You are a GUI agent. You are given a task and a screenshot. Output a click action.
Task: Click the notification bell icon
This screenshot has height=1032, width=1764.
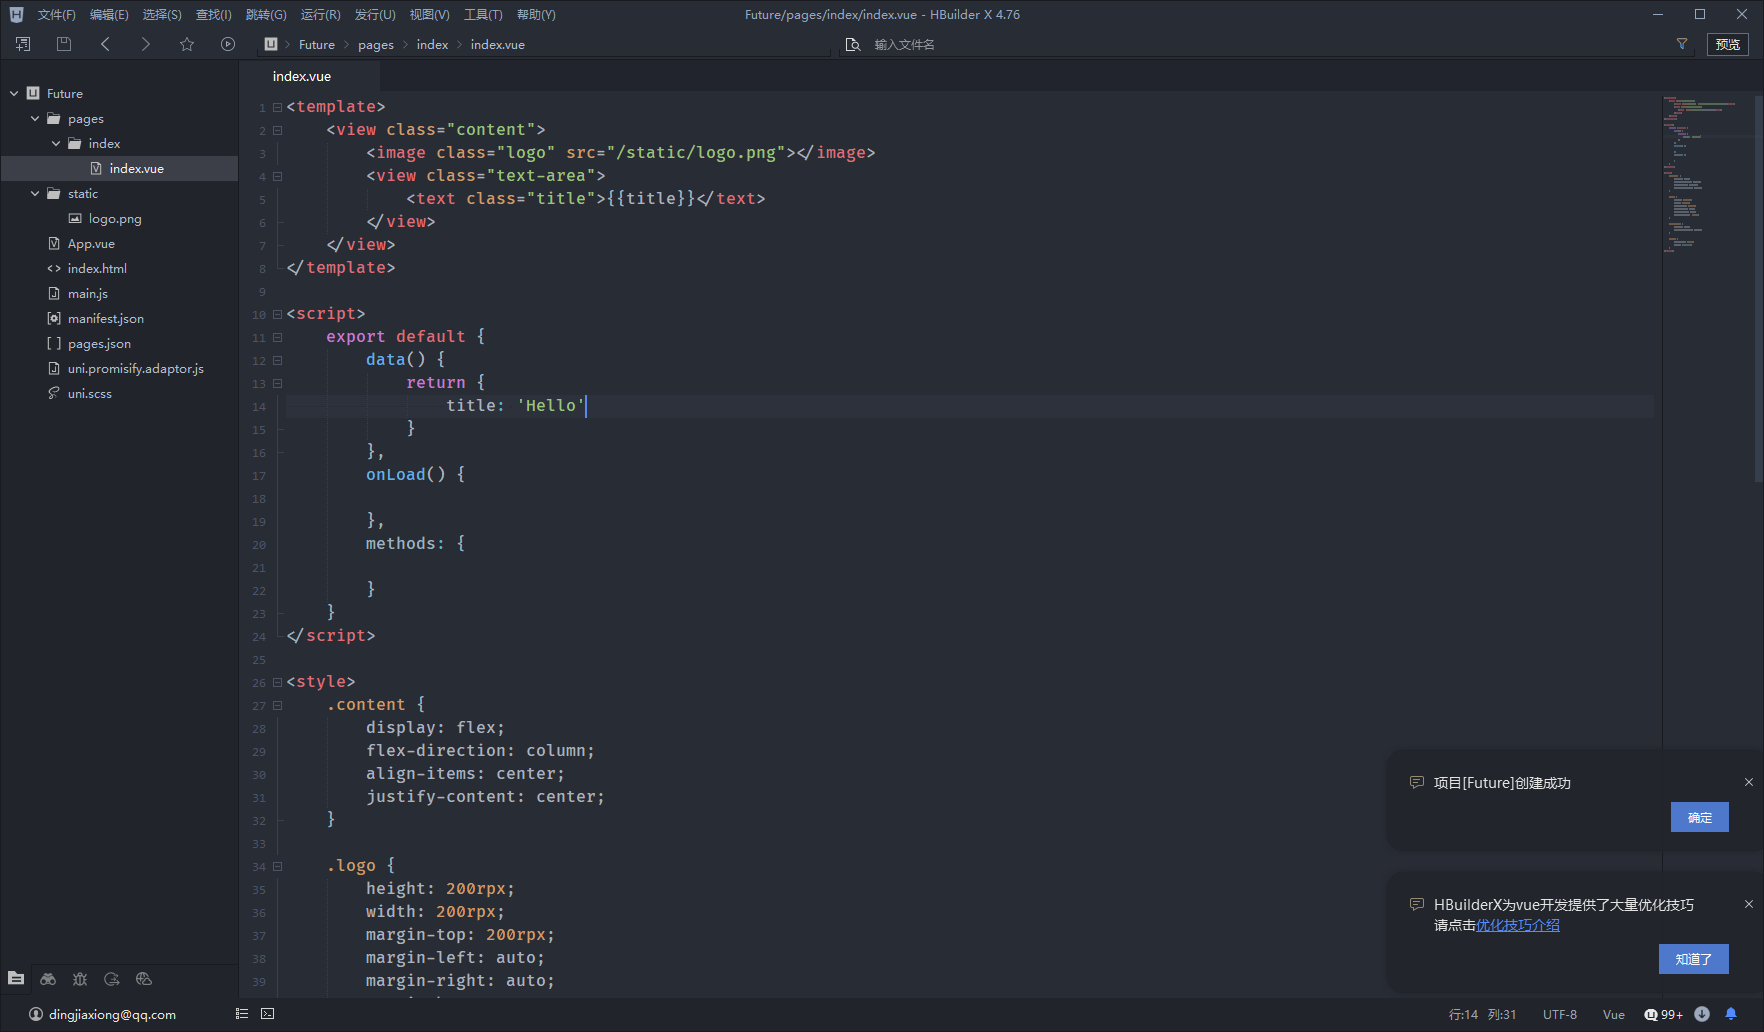1731,1014
